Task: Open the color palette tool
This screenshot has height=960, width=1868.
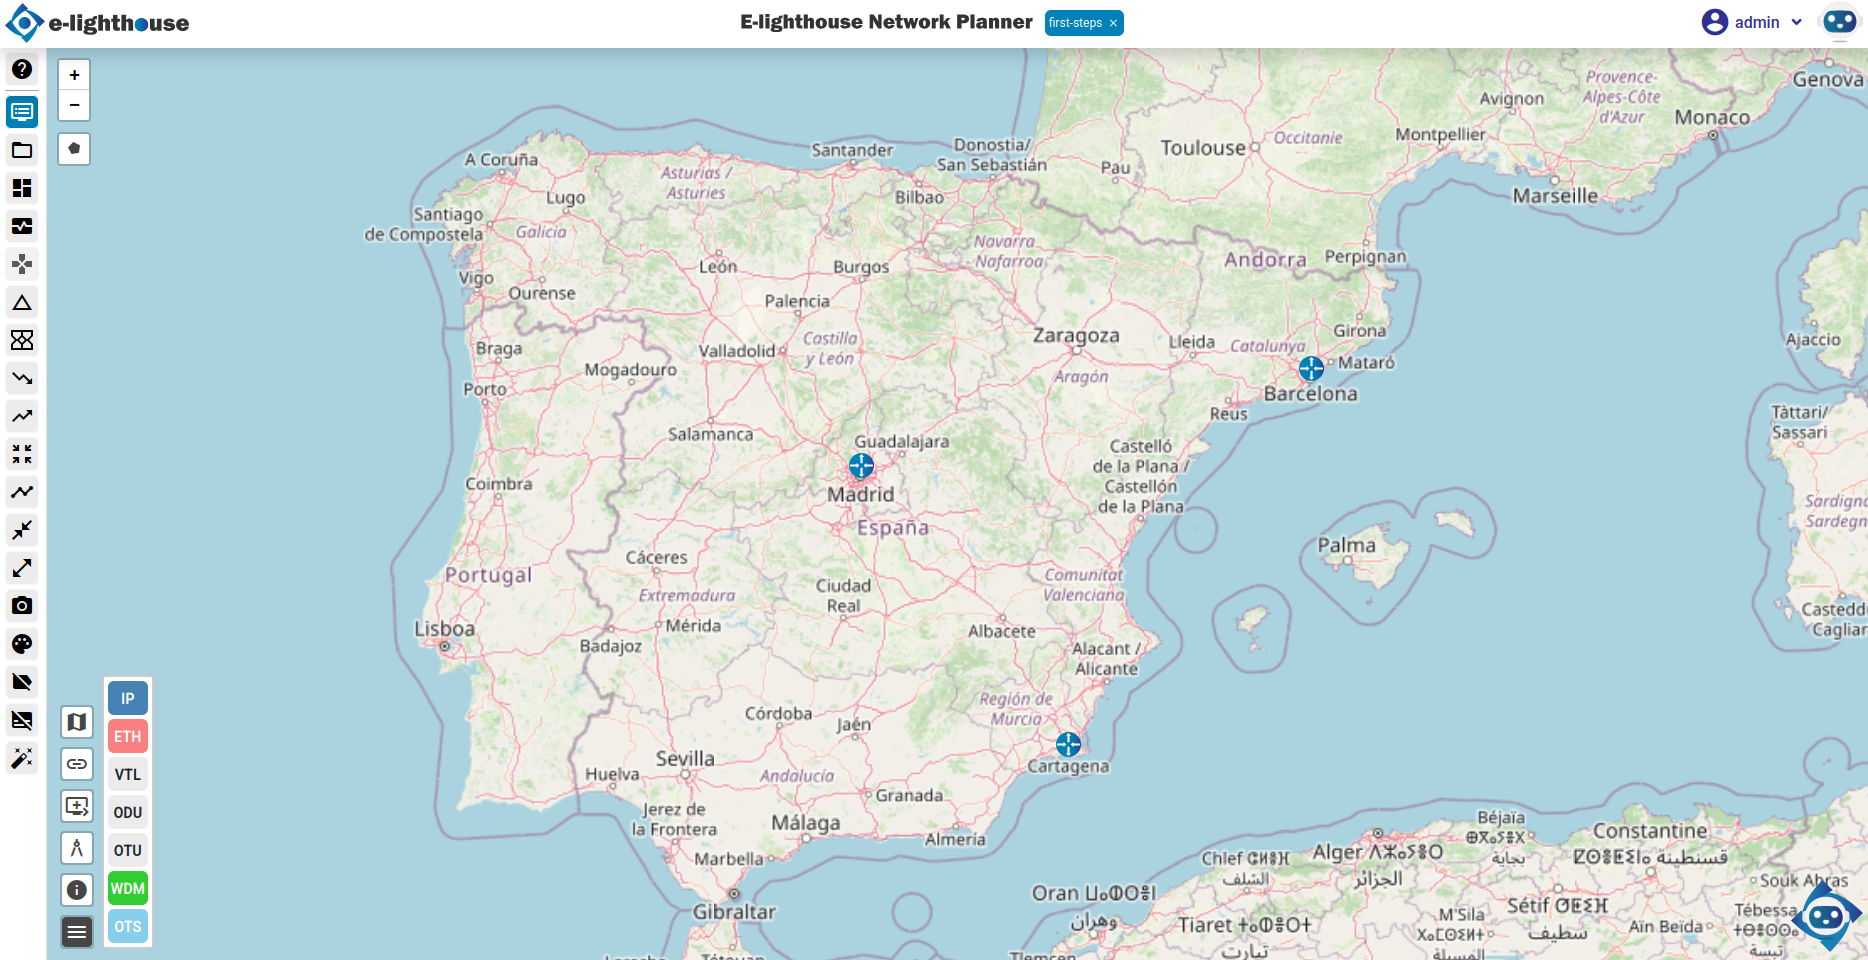Action: (x=21, y=643)
